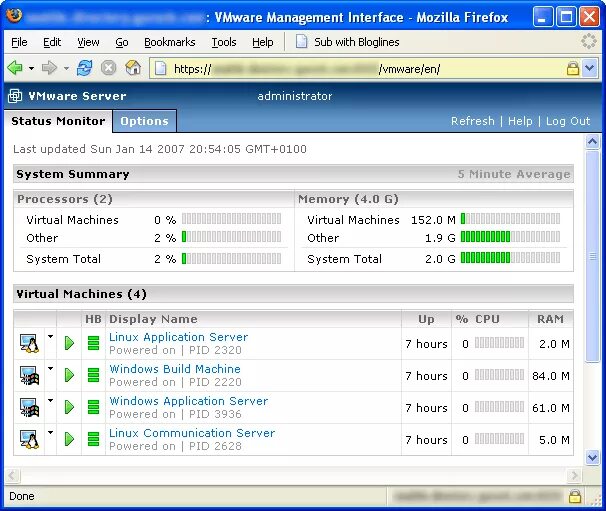Click the Windows Application Server console icon

29,407
